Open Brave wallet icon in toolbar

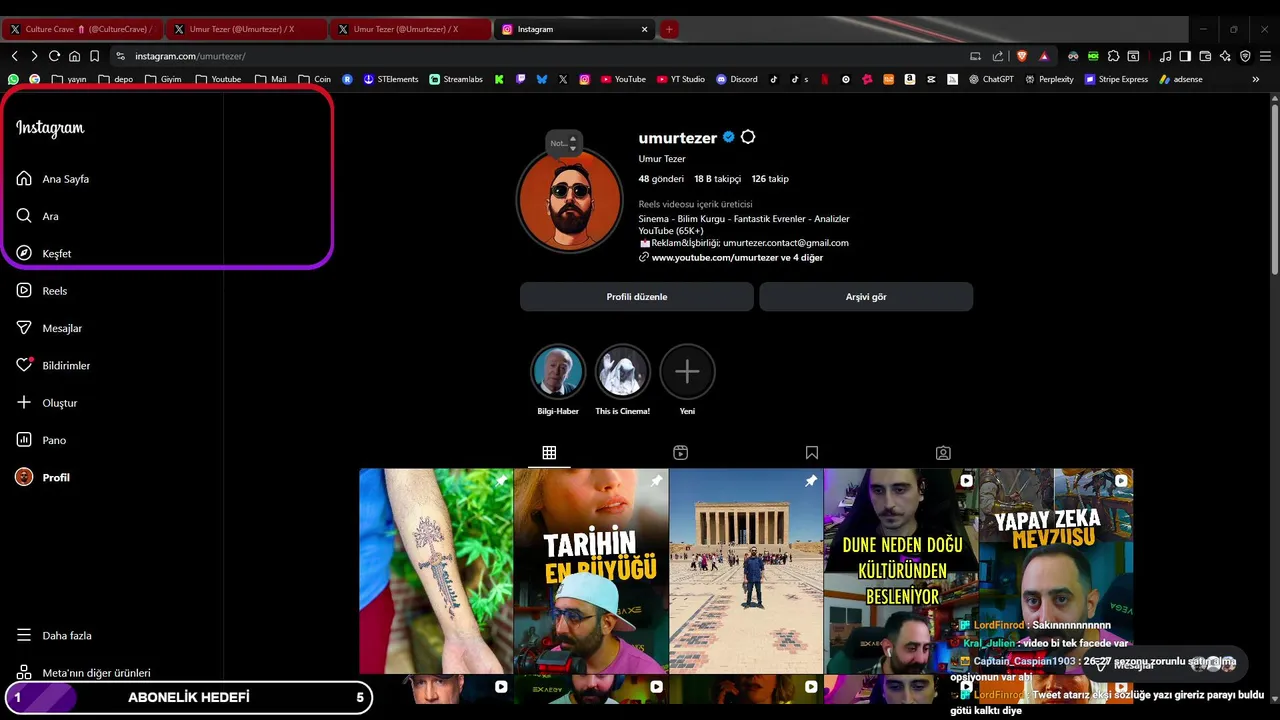1205,56
